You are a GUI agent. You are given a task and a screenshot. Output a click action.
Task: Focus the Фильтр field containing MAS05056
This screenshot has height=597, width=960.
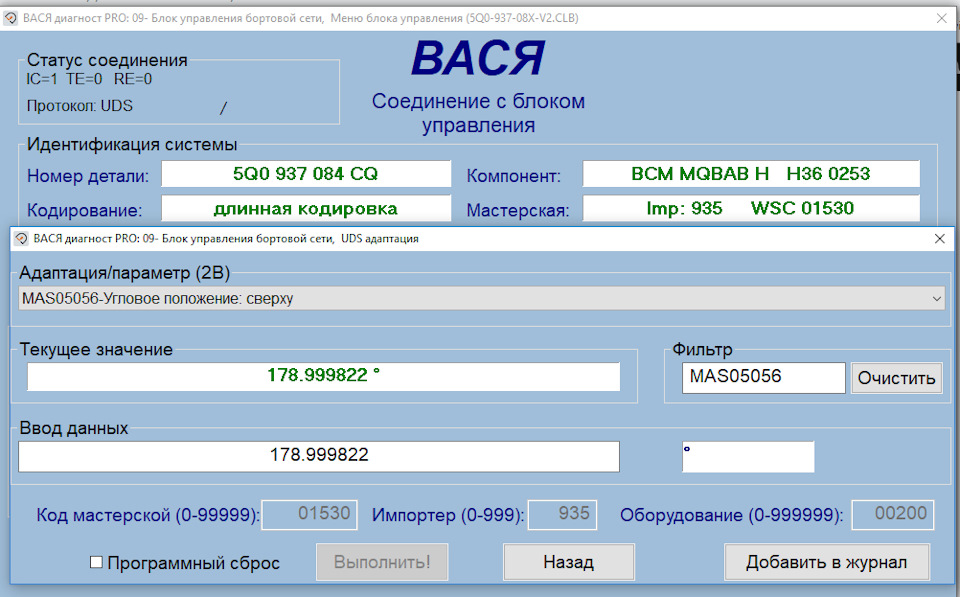point(763,377)
